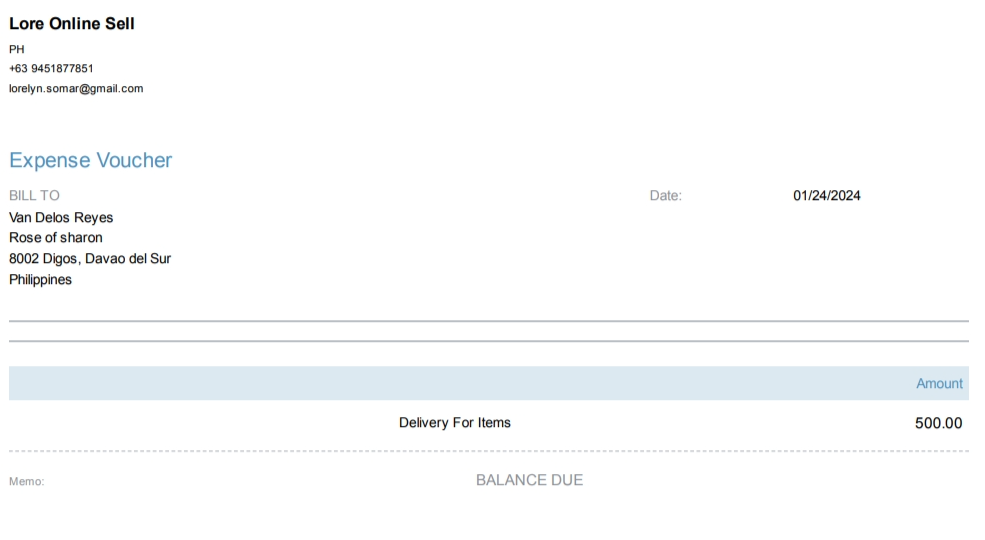Select the date value 01/24/2024
985x540 pixels.
coord(827,196)
